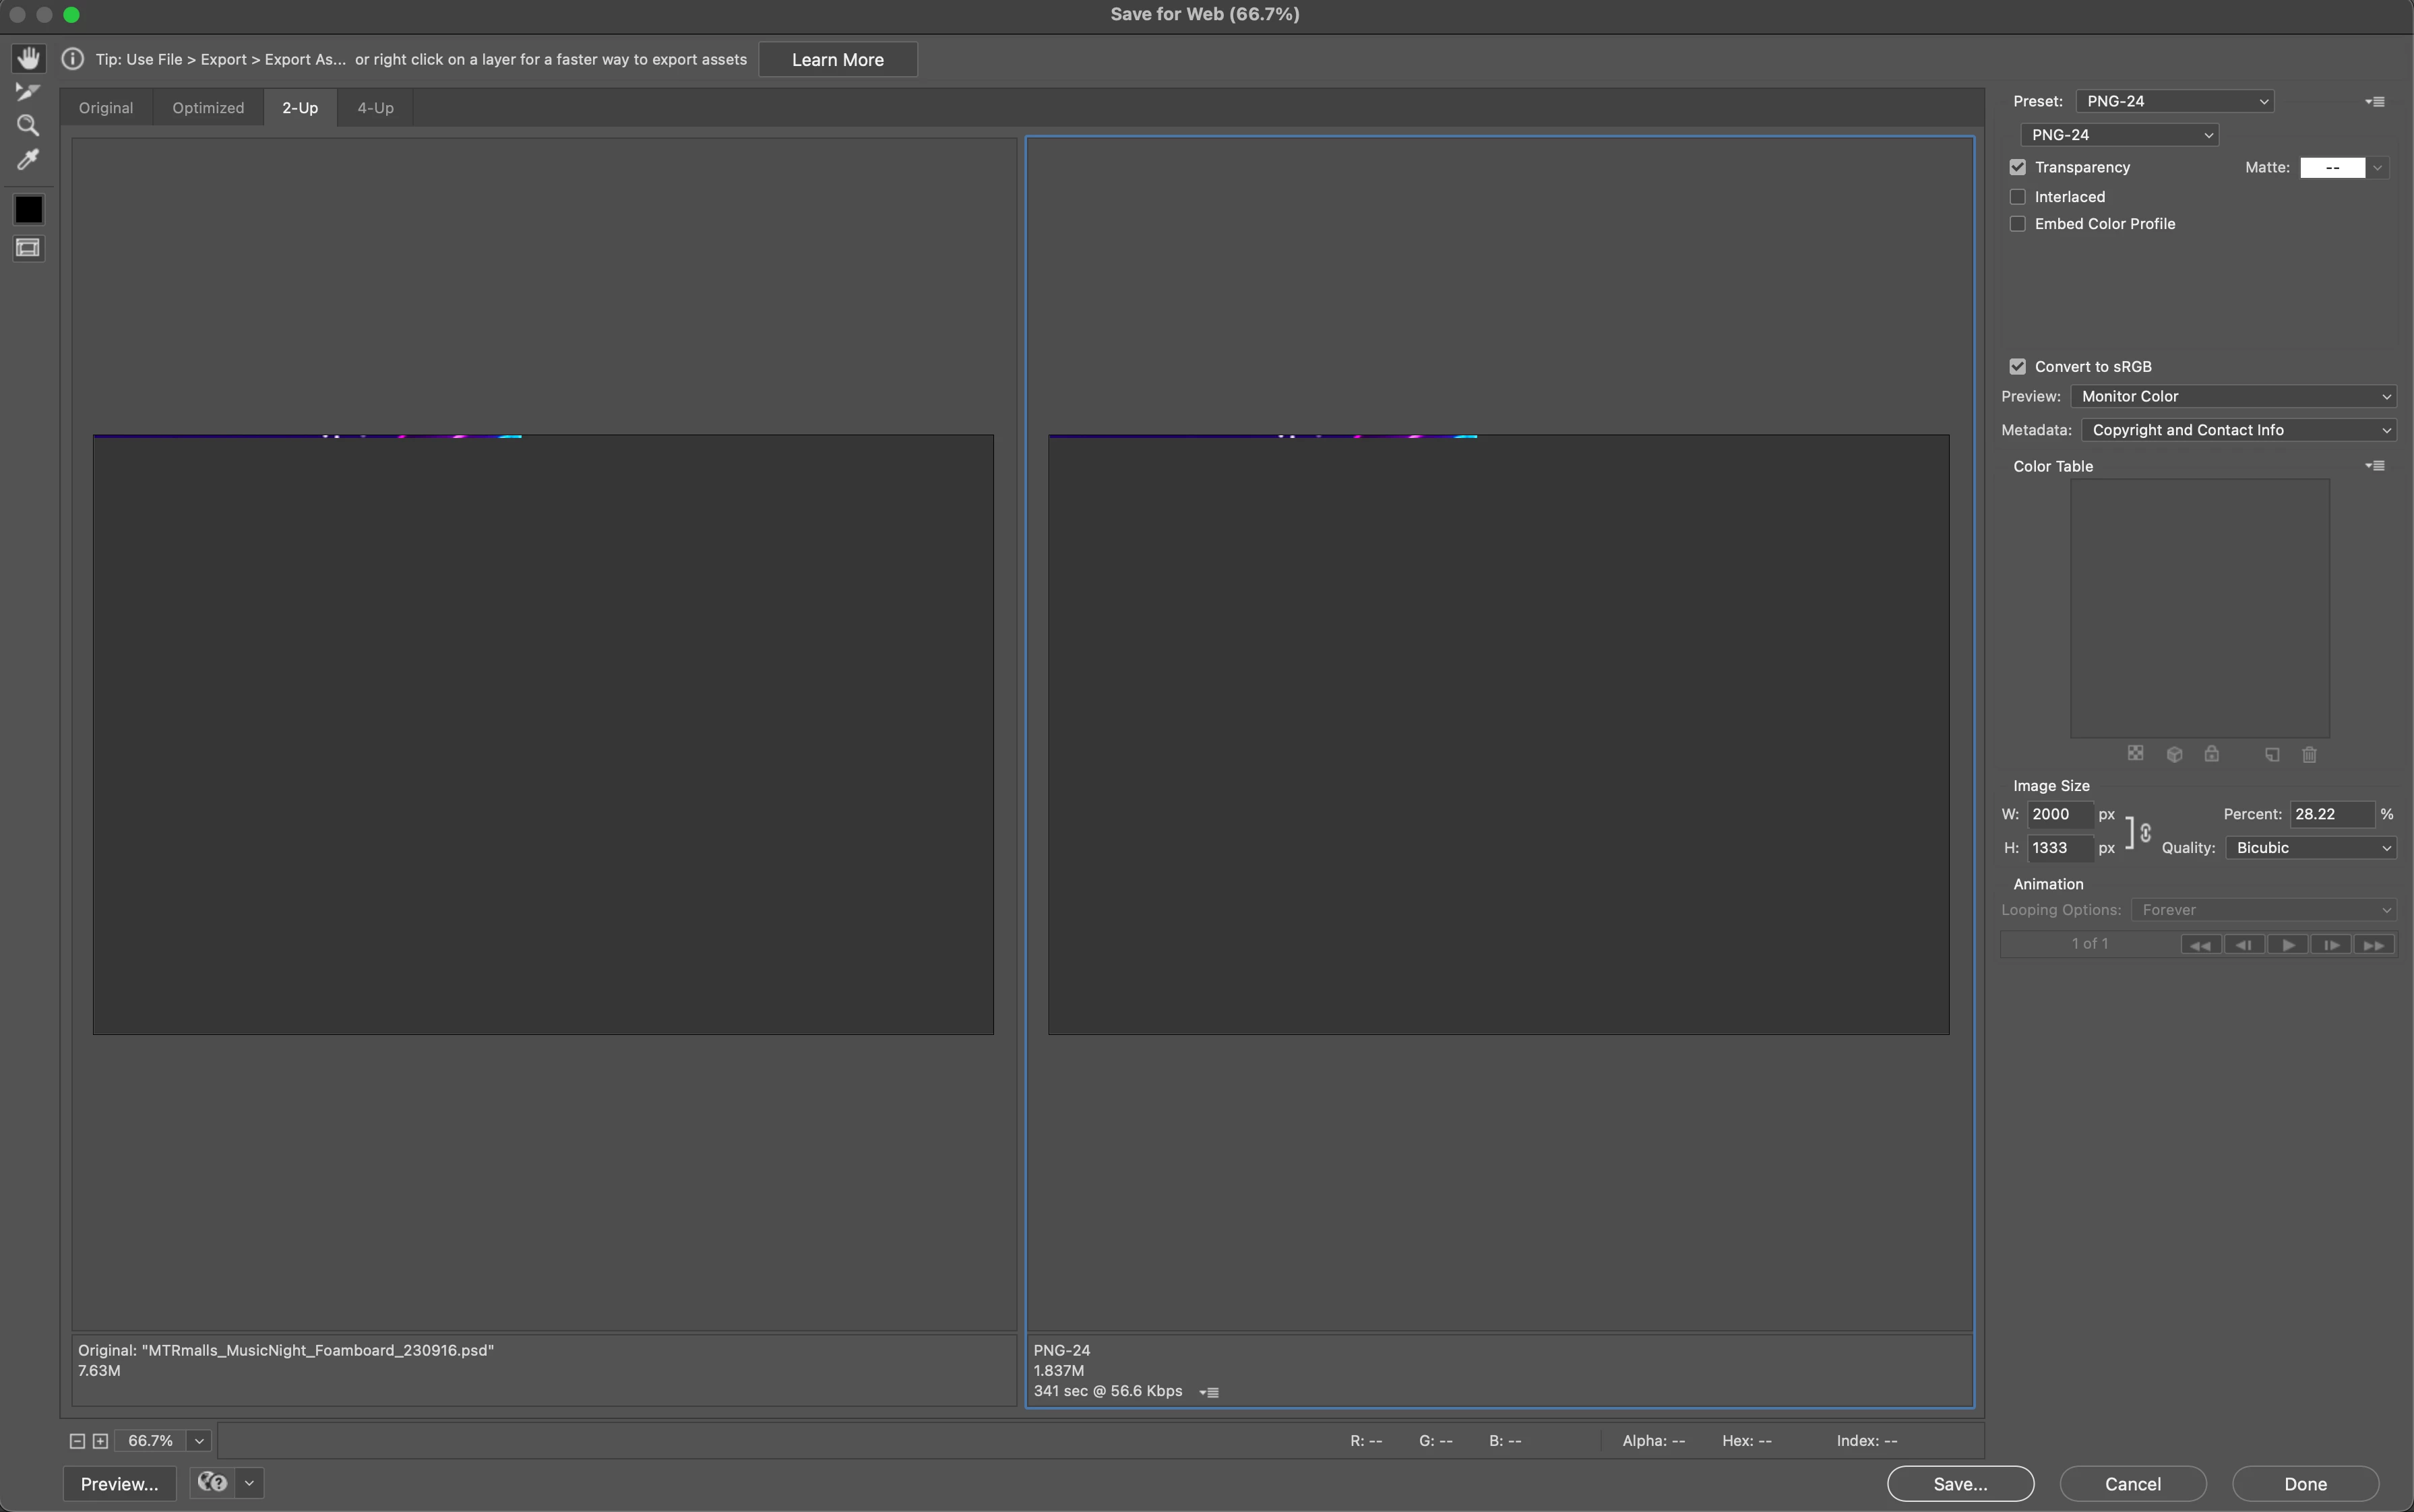The width and height of the screenshot is (2414, 1512).
Task: Switch to the Optimized tab
Action: [208, 108]
